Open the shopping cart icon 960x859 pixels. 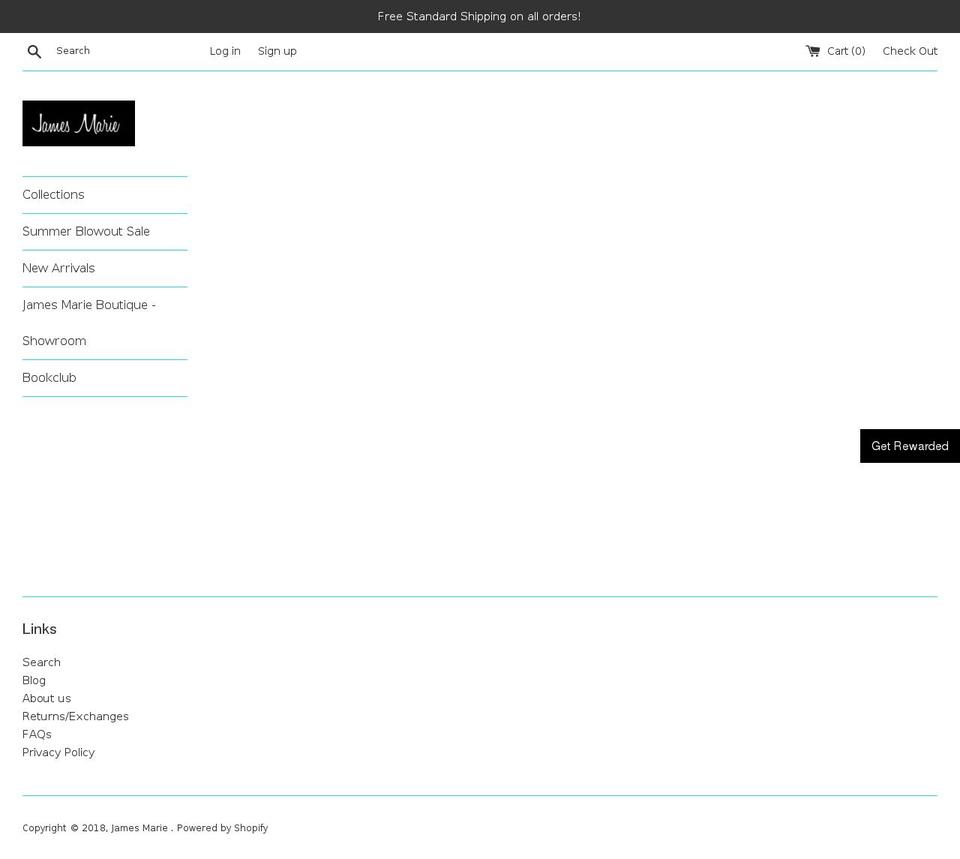811,50
